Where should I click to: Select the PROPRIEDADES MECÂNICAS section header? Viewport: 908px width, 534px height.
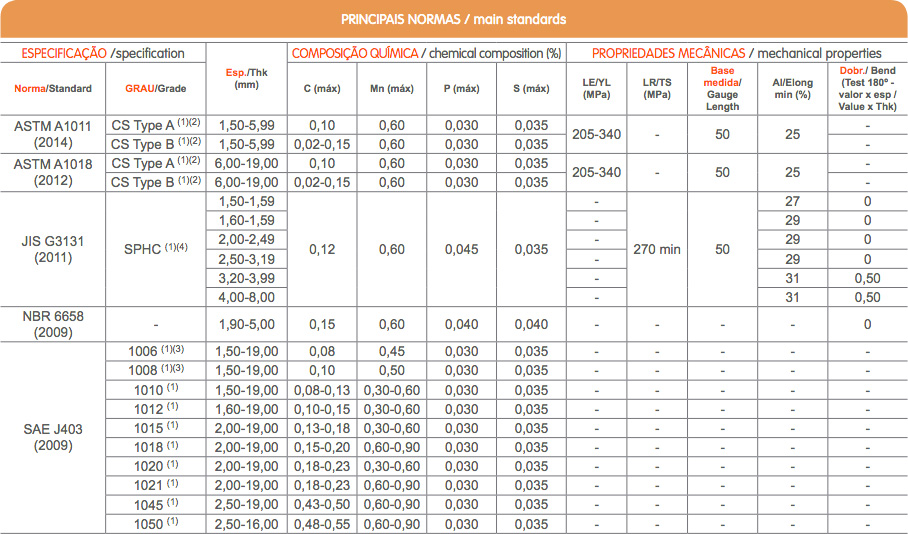(x=736, y=53)
